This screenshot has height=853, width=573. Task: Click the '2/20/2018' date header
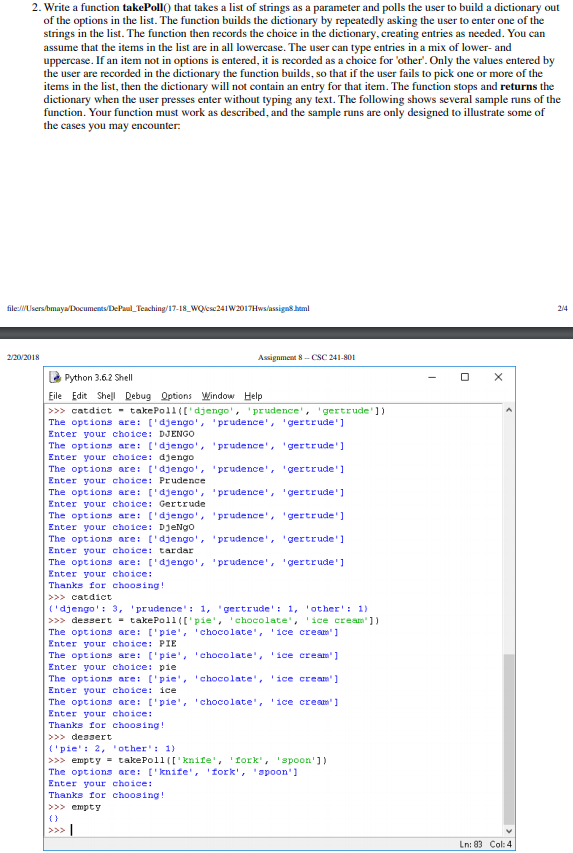click(23, 357)
